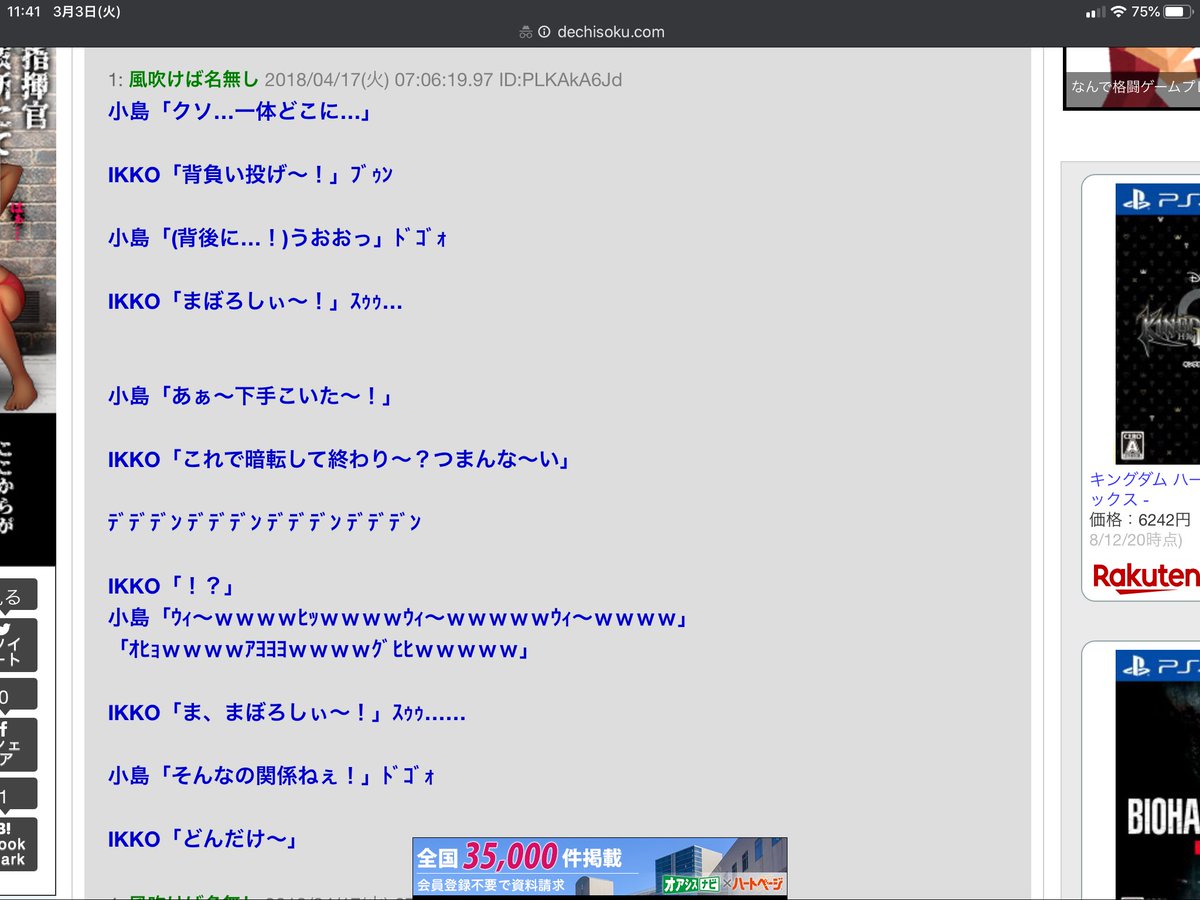This screenshot has width=1200, height=900.
Task: Tap the 全国35,000件掲載 banner ad
Action: tap(600, 867)
